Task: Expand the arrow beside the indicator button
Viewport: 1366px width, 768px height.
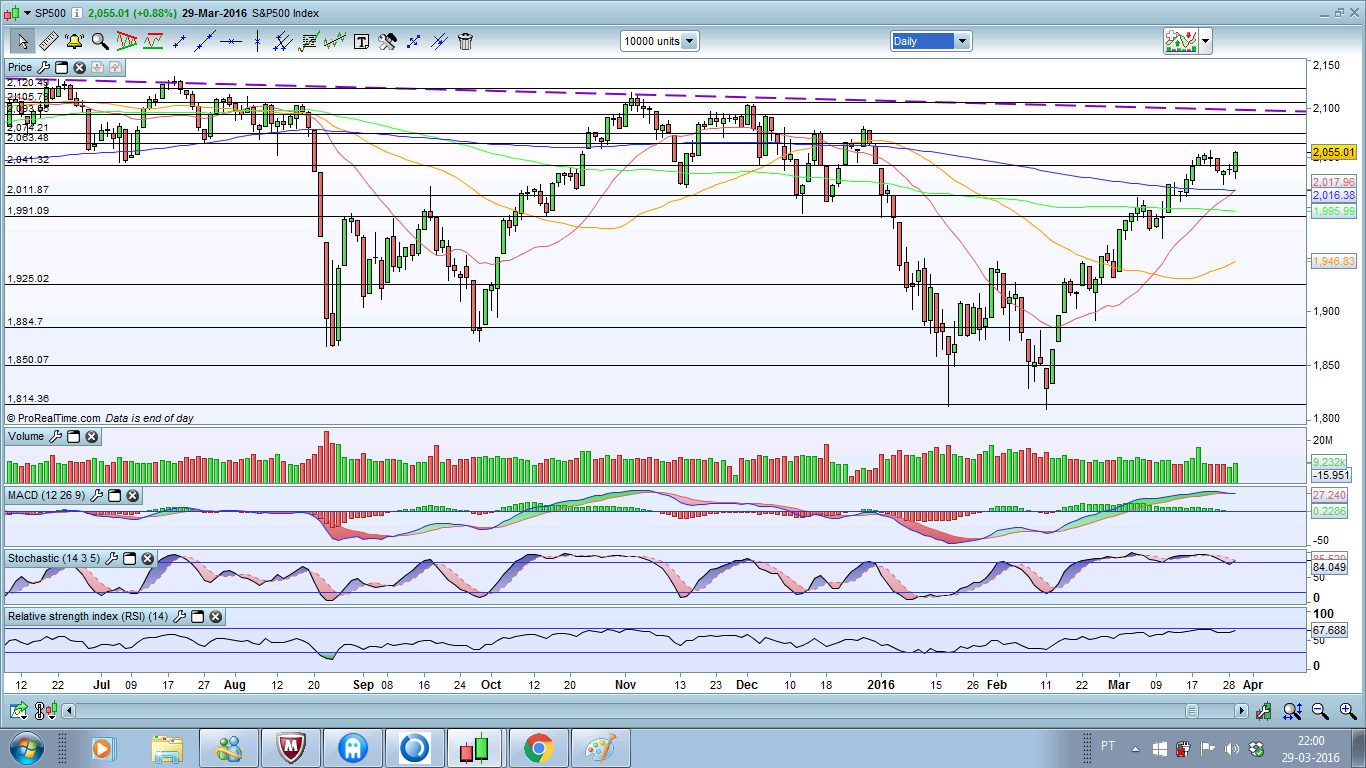Action: coord(1206,41)
